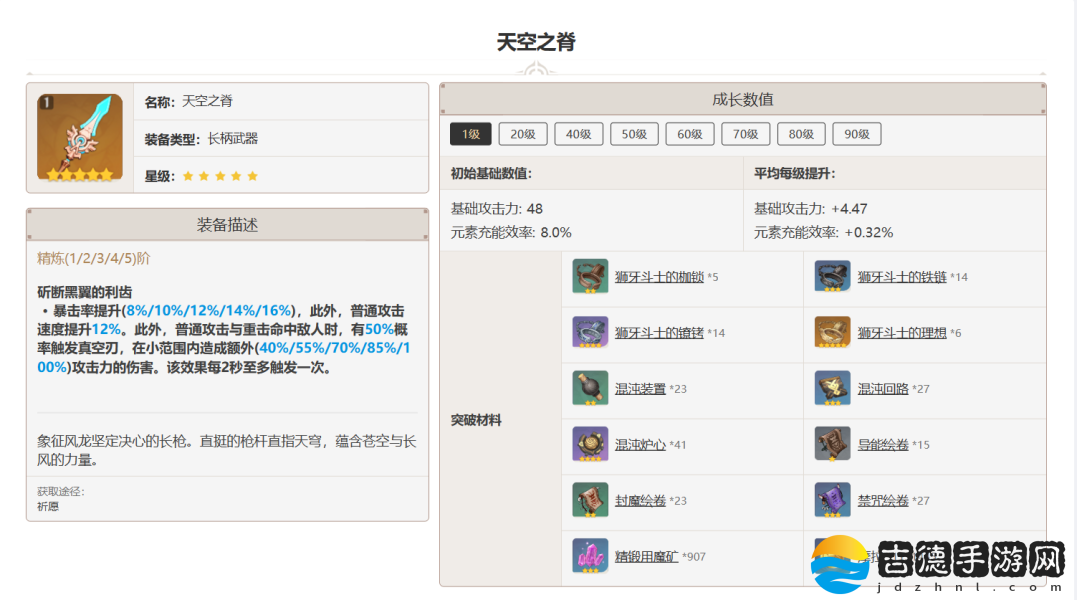The width and height of the screenshot is (1077, 600).
Task: Click the 狮牙斗士的枷锁 material icon
Action: (590, 276)
